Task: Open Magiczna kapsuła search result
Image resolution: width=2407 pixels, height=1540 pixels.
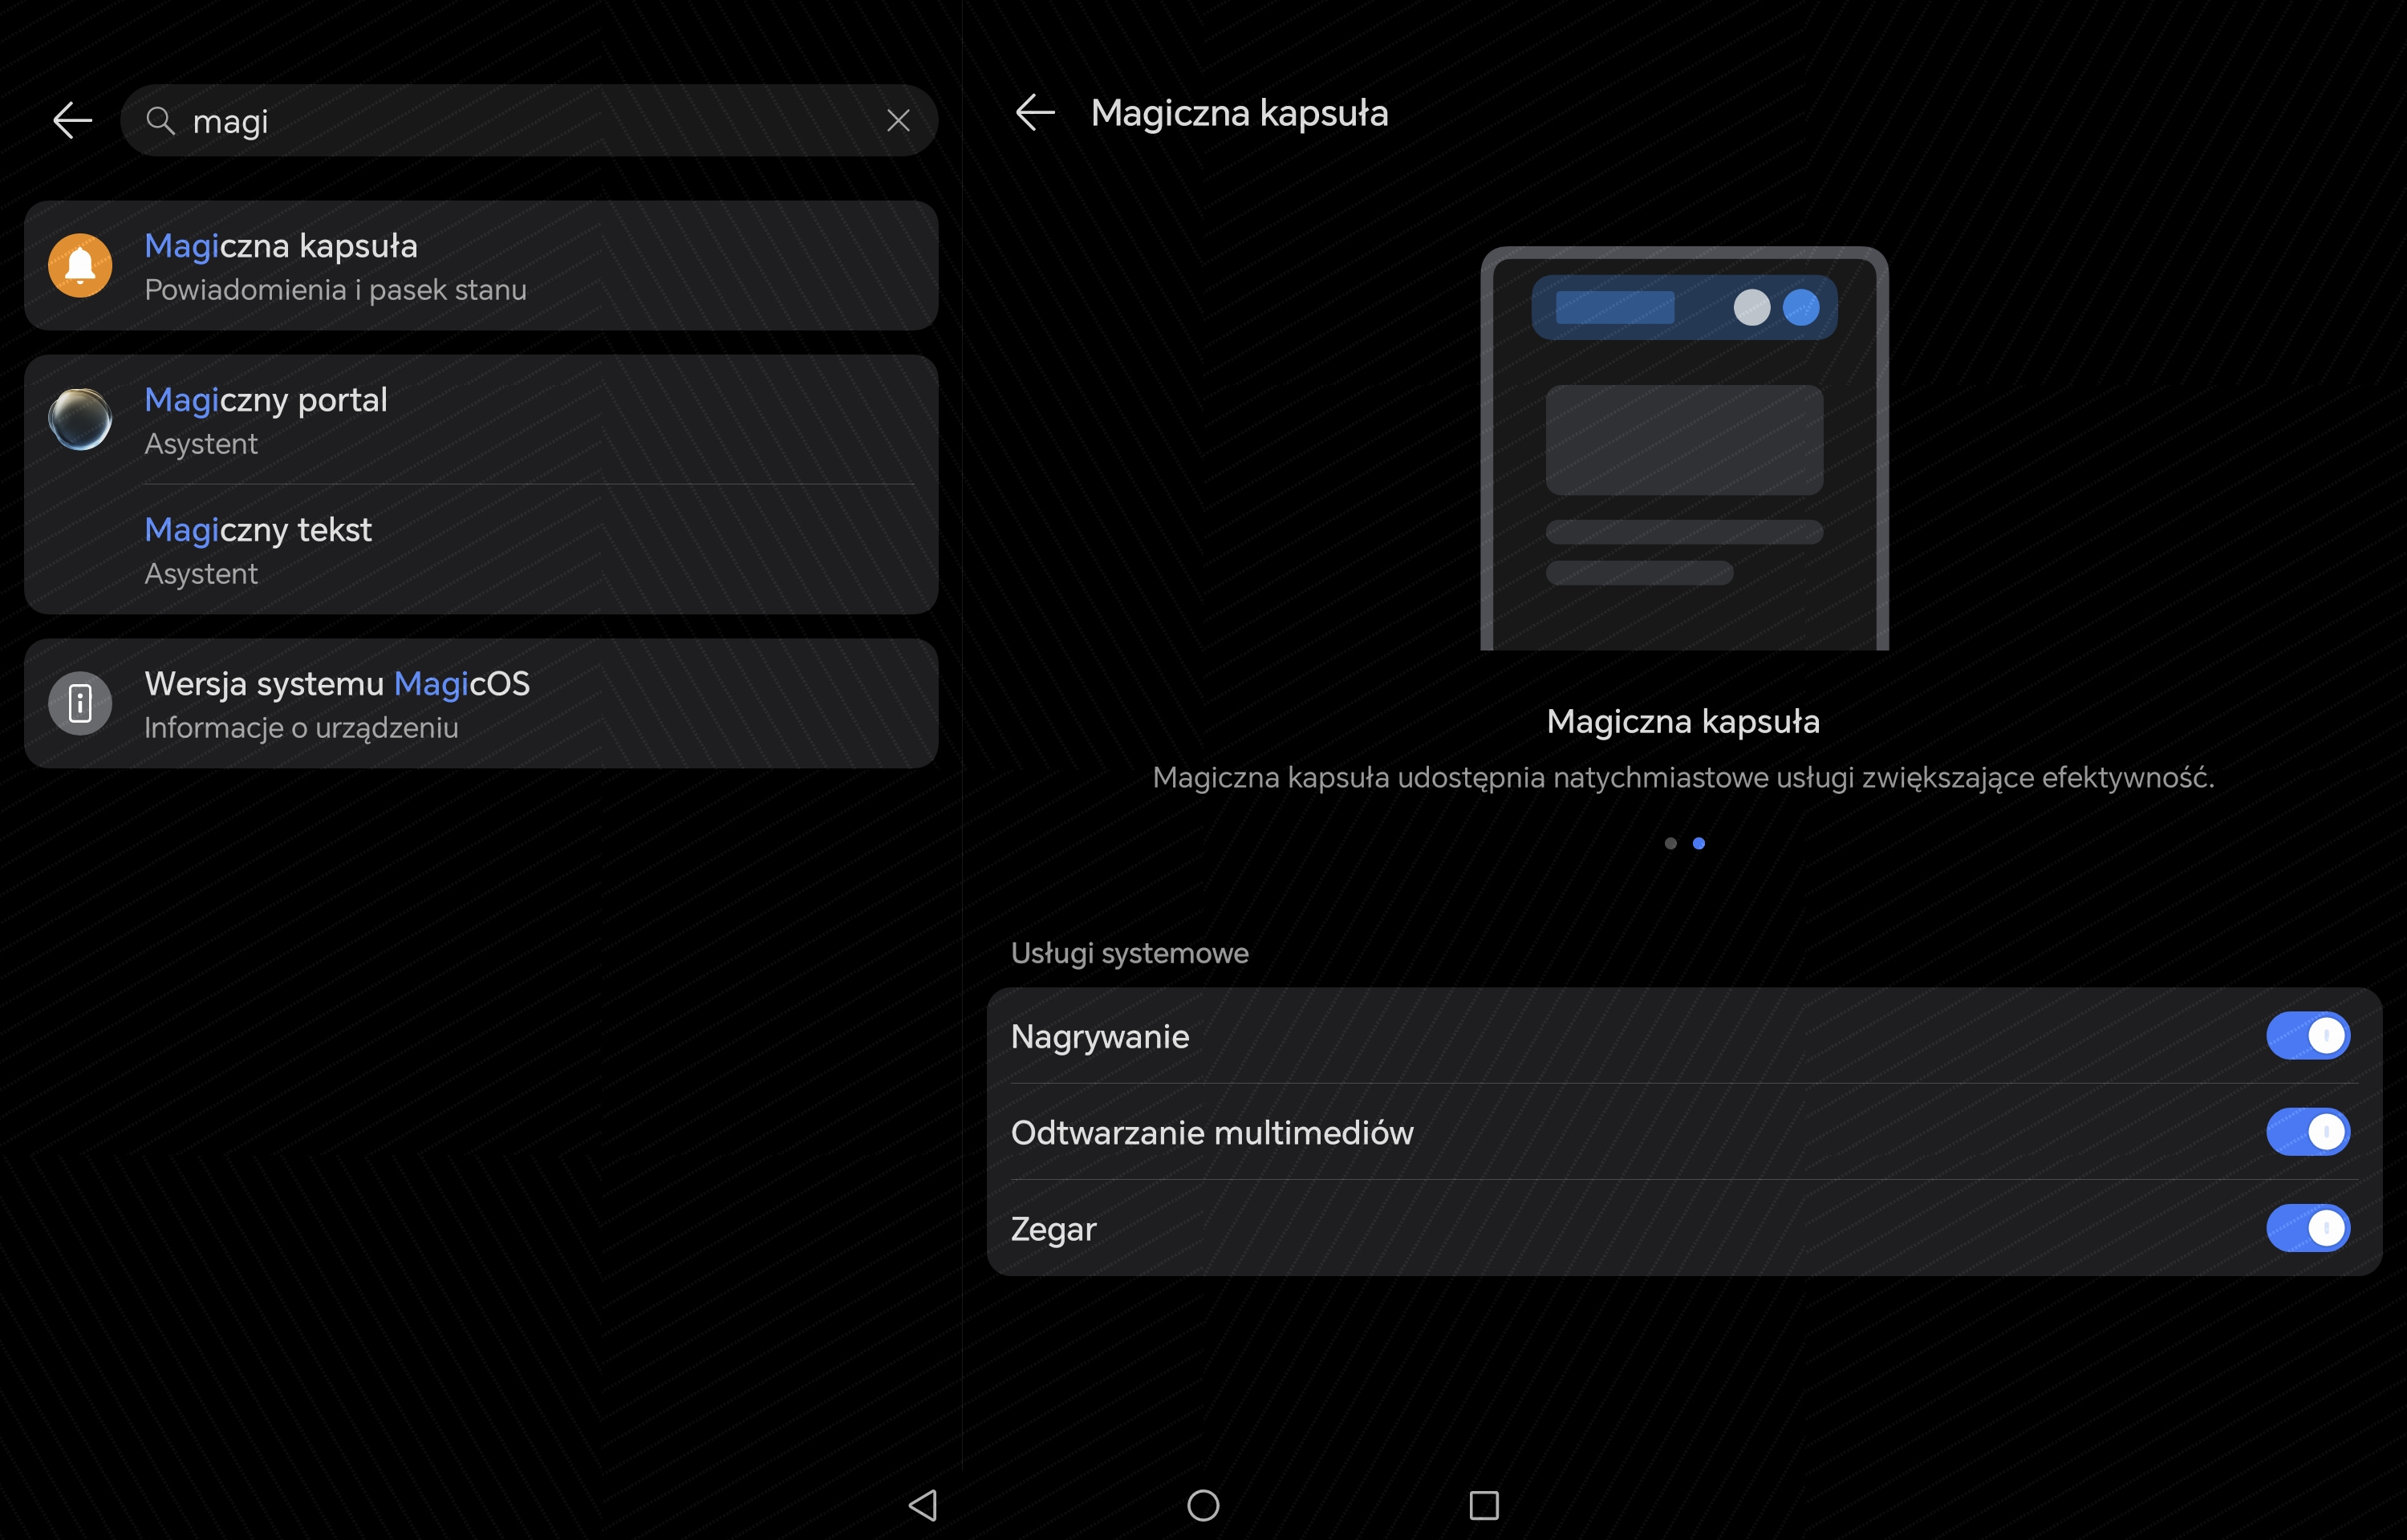Action: [481, 266]
